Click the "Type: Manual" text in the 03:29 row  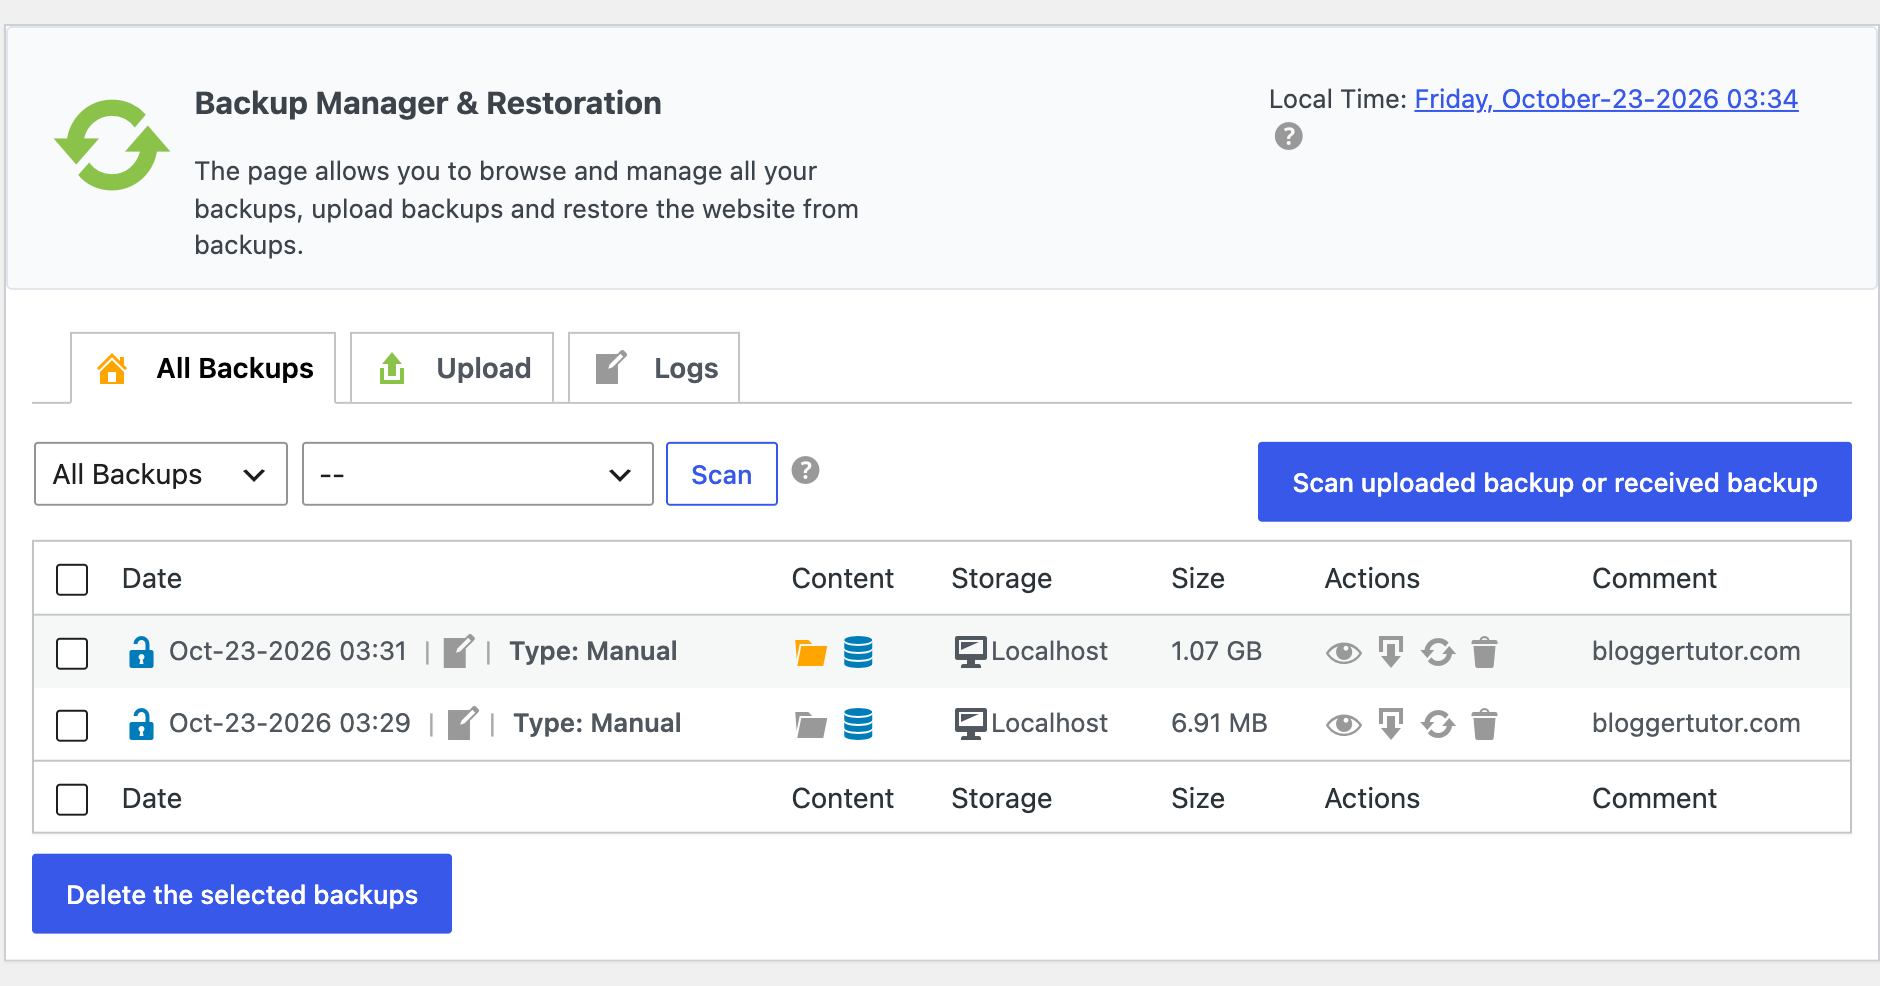tap(597, 723)
